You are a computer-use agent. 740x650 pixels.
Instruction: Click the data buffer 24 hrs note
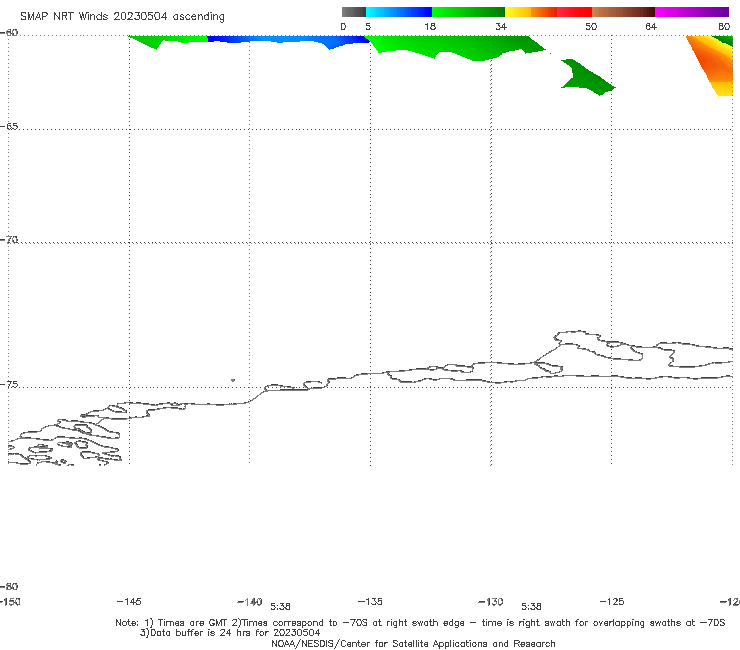[230, 633]
